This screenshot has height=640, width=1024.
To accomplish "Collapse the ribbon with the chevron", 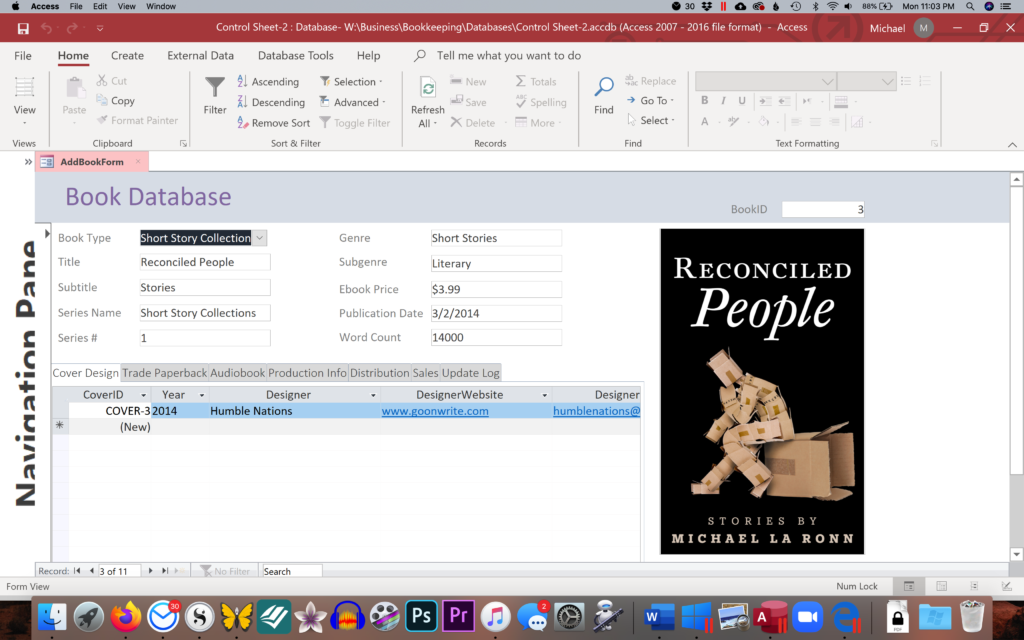I will coord(1012,144).
